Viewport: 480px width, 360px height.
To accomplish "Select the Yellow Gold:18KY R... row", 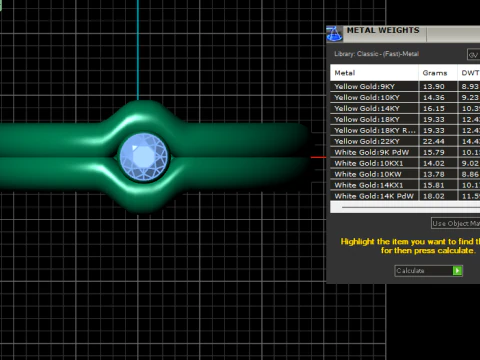I will coord(405,130).
